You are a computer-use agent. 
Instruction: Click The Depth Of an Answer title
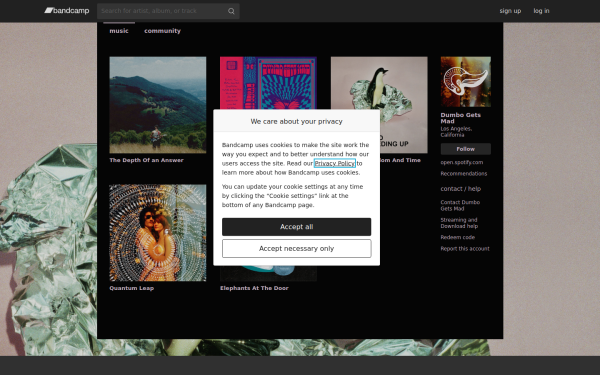[x=147, y=160]
